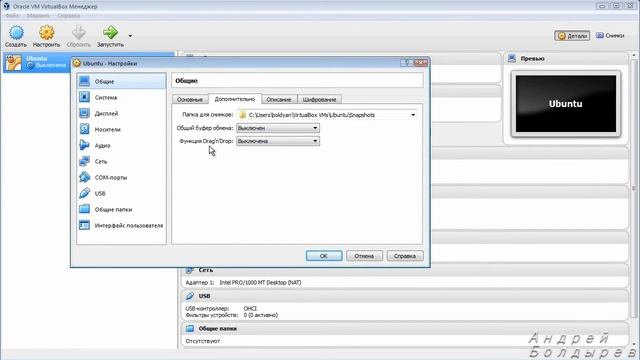Open the Носители settings category
Image resolution: width=640 pixels, height=360 pixels.
122,129
